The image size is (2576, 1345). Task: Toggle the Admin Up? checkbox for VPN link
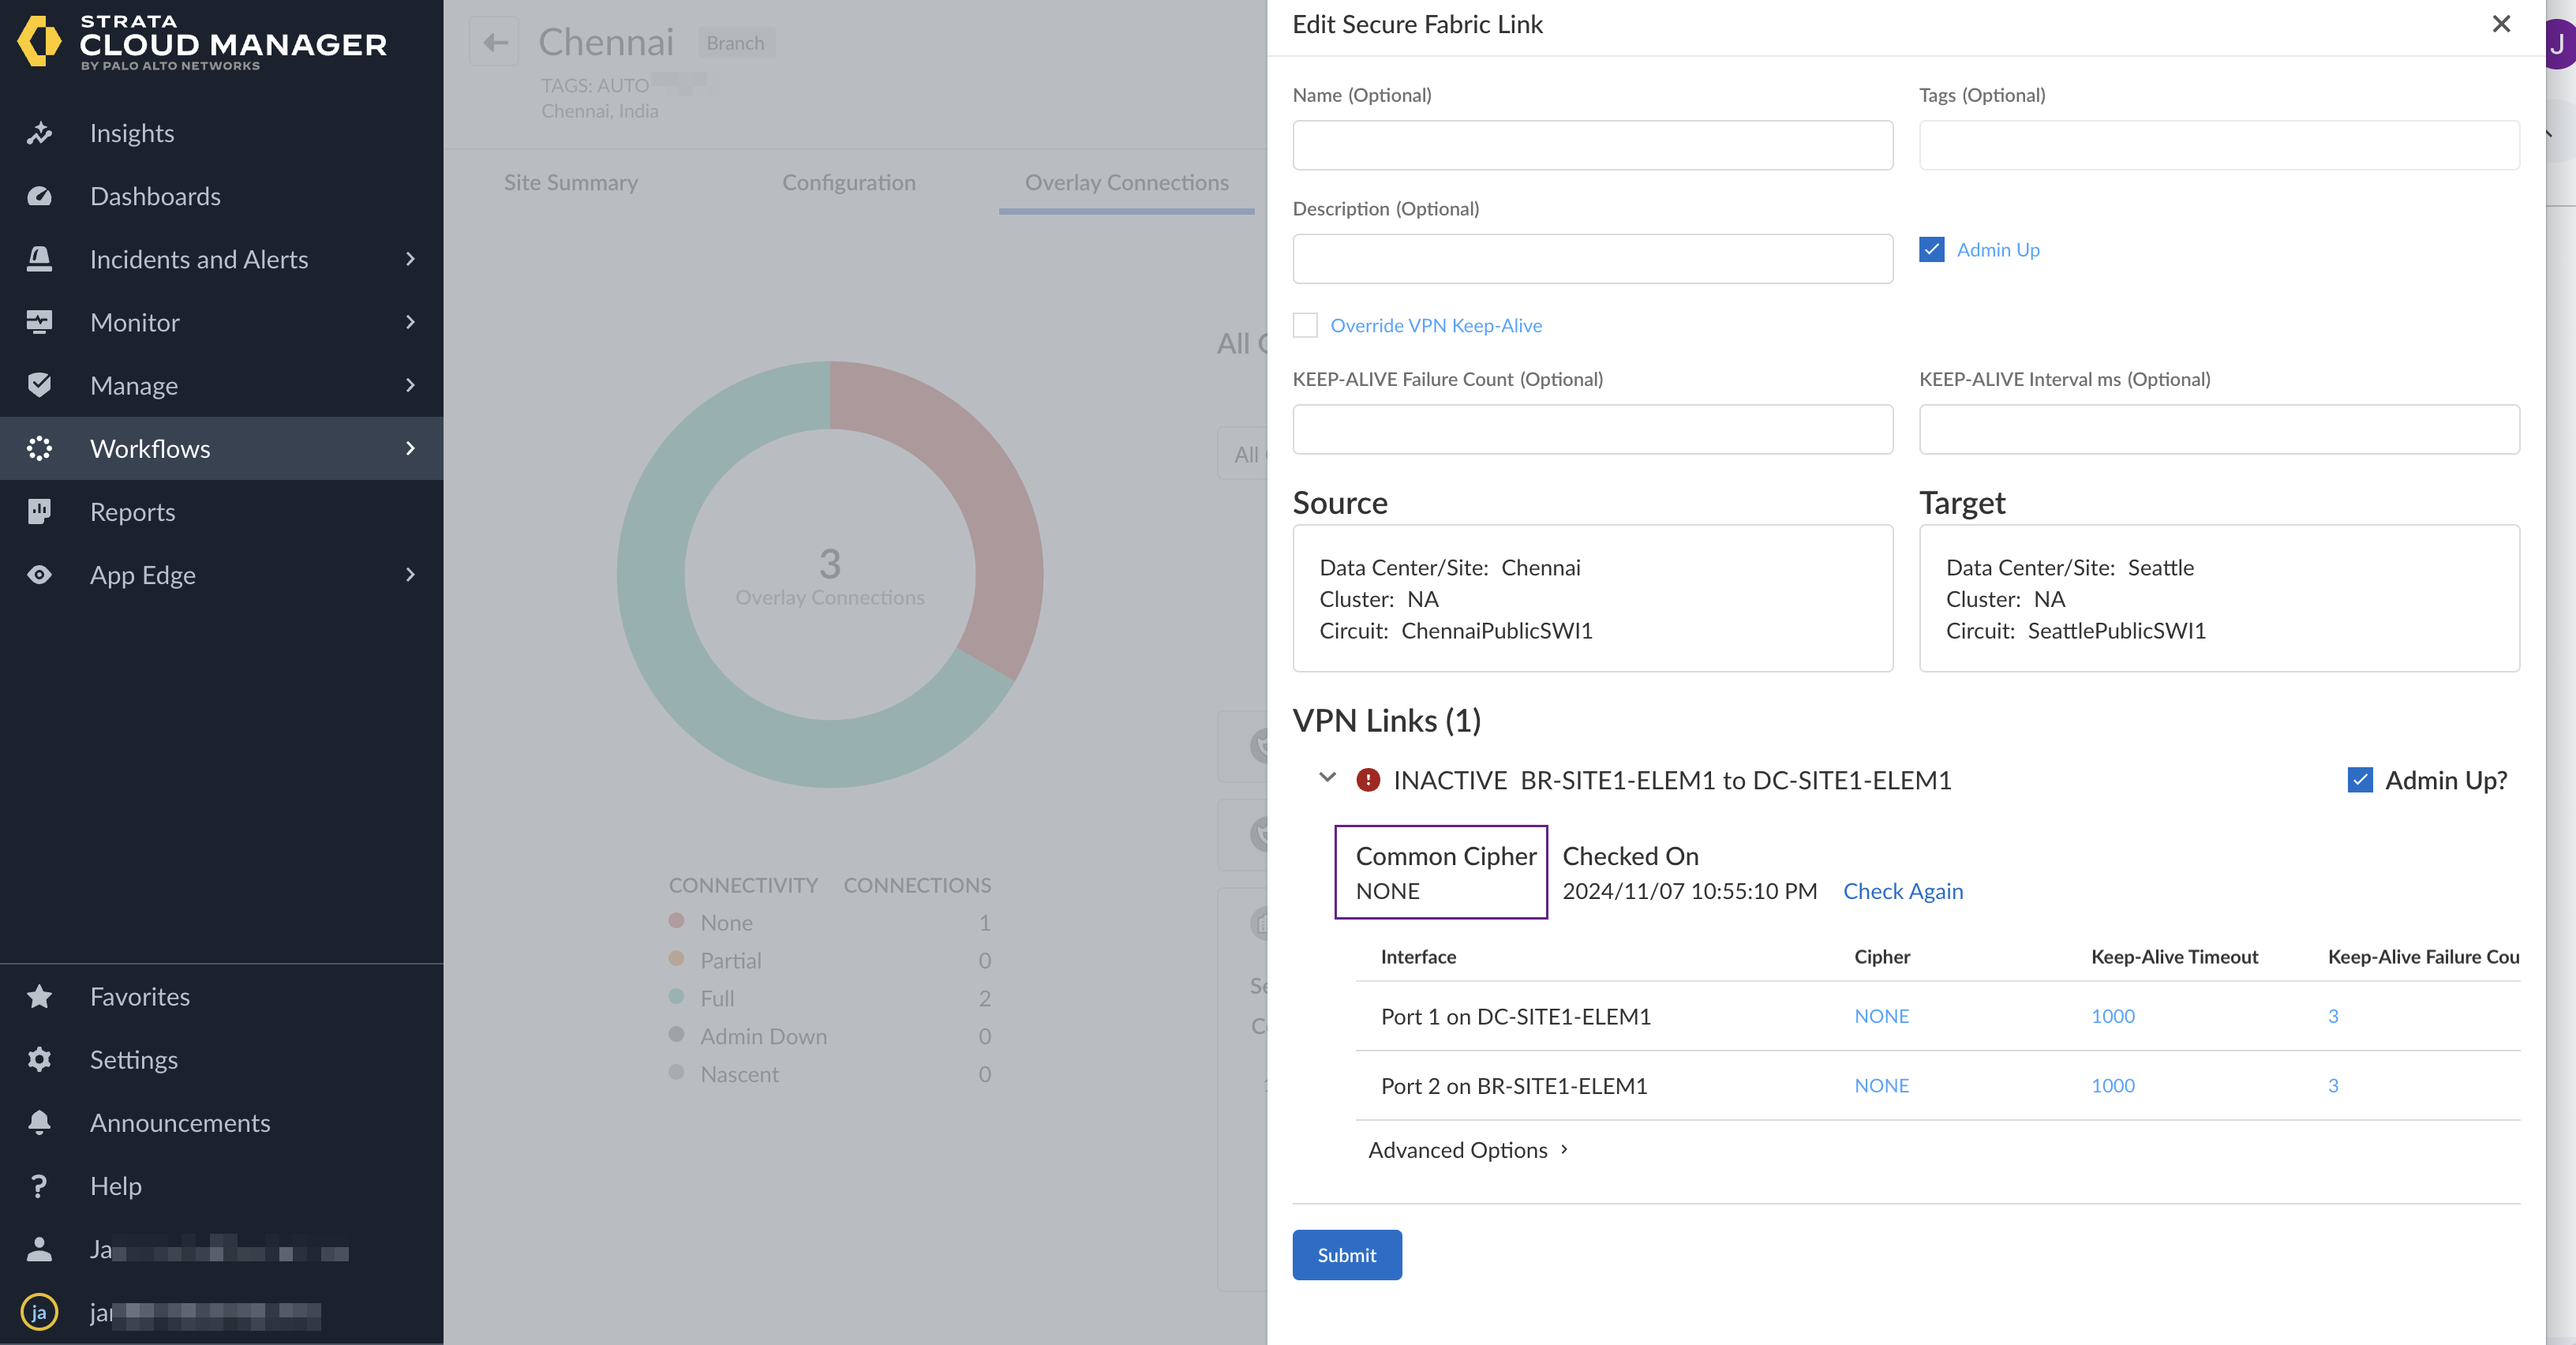pos(2360,780)
